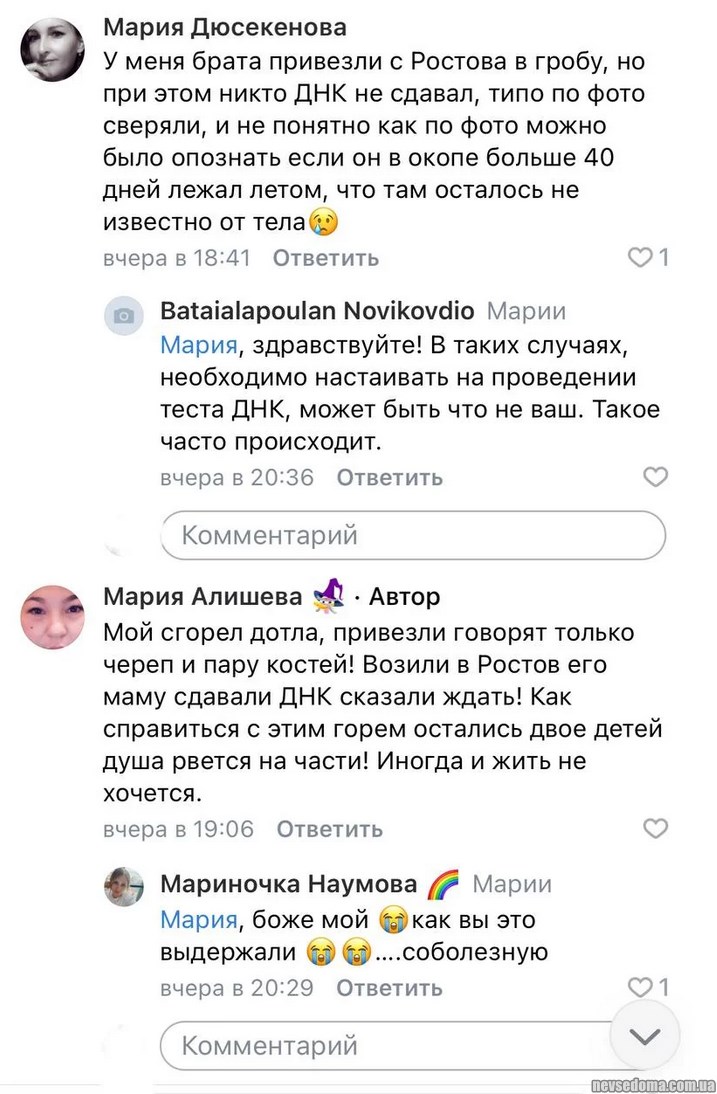Screen dimensions: 717x1094
Task: Reply to the comment posted at 20:29
Action: [389, 987]
